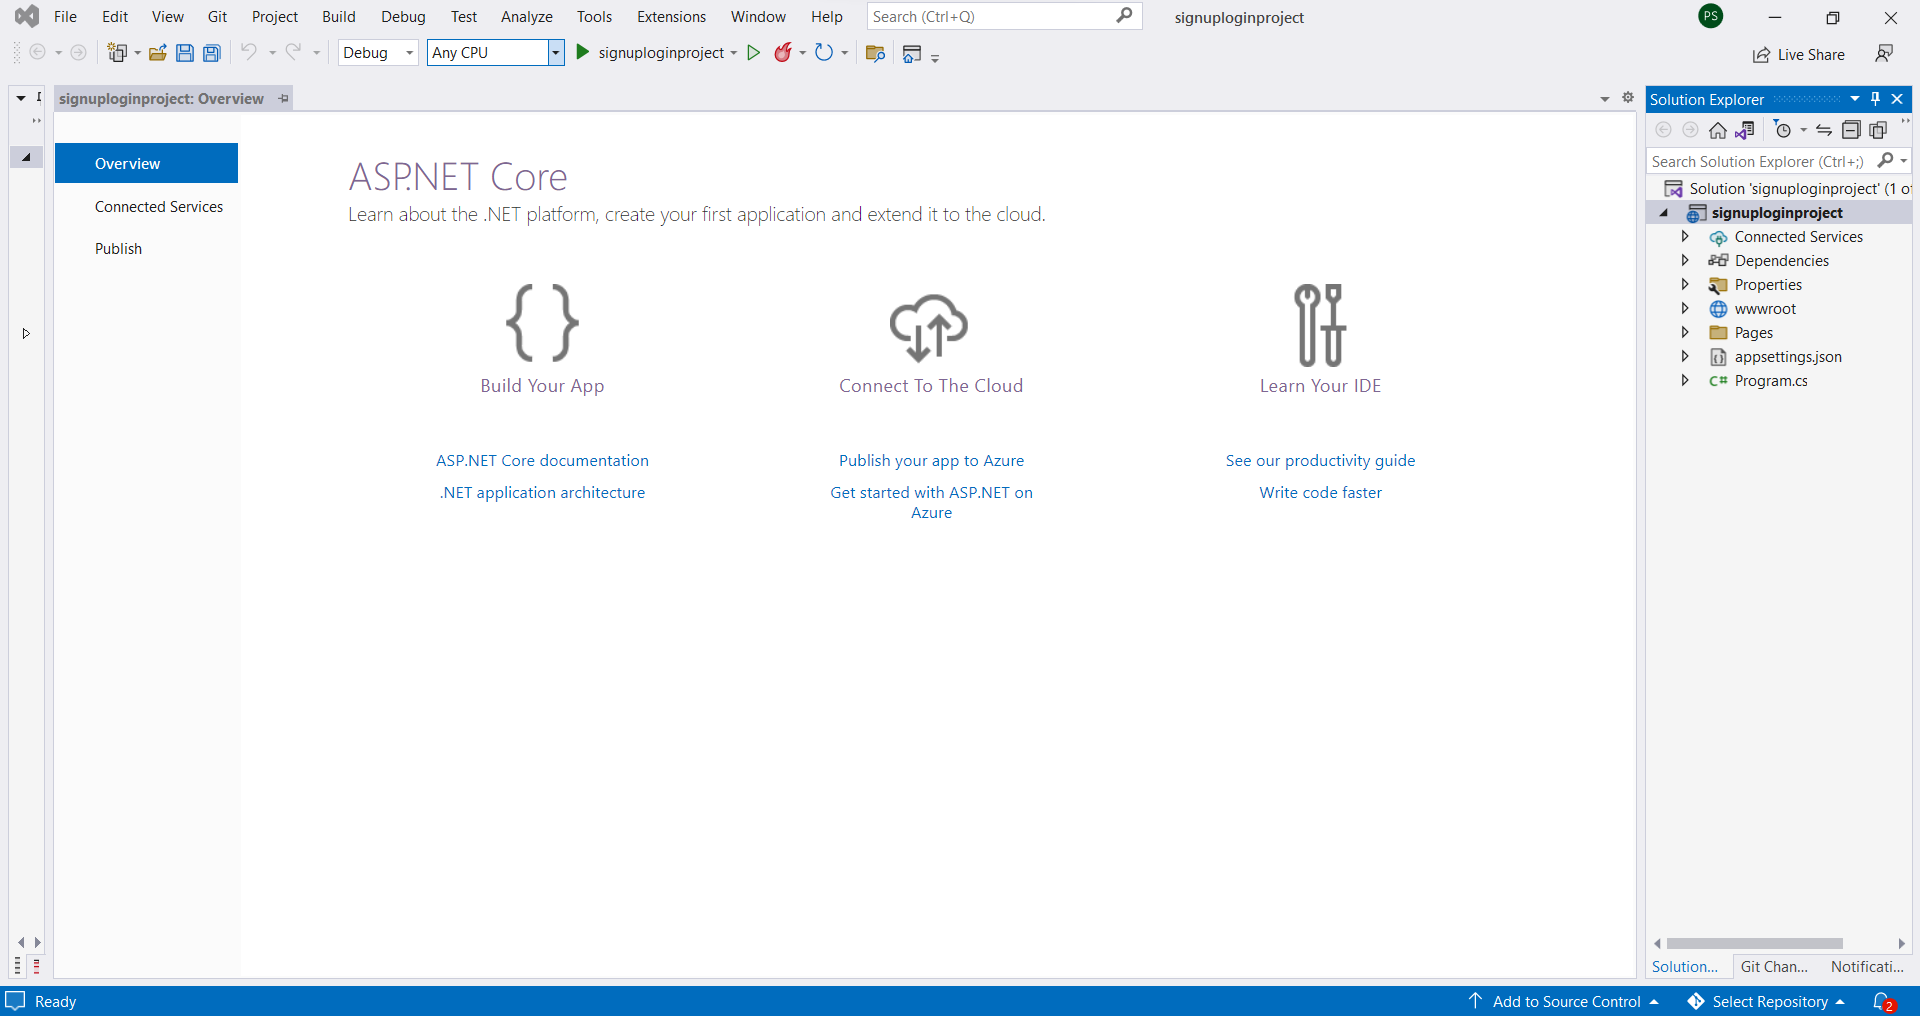Click the Navigate Backward toolbar arrow

[38, 52]
